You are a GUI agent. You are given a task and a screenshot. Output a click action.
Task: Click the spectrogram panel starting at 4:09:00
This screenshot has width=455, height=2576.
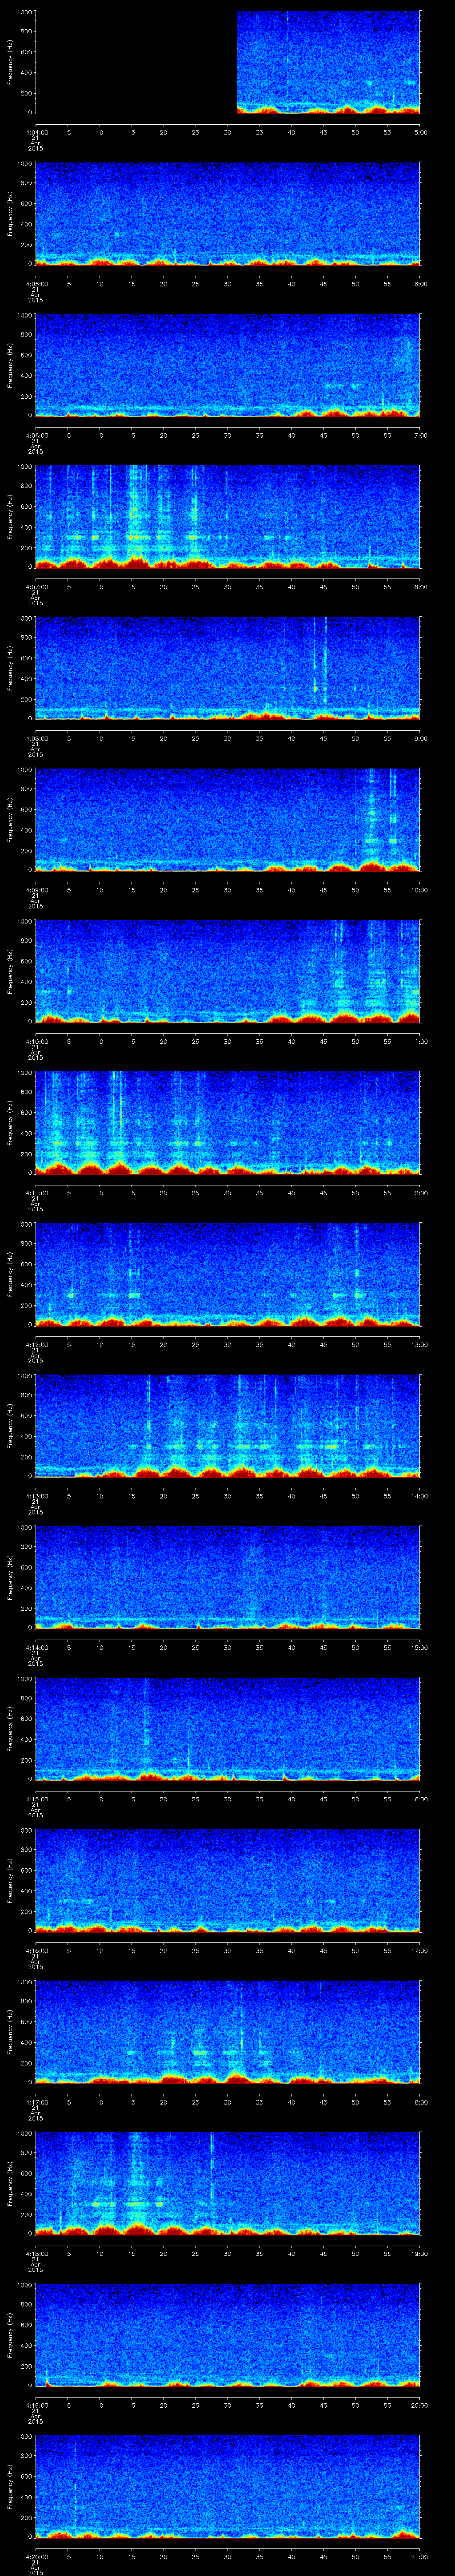pyautogui.click(x=228, y=819)
